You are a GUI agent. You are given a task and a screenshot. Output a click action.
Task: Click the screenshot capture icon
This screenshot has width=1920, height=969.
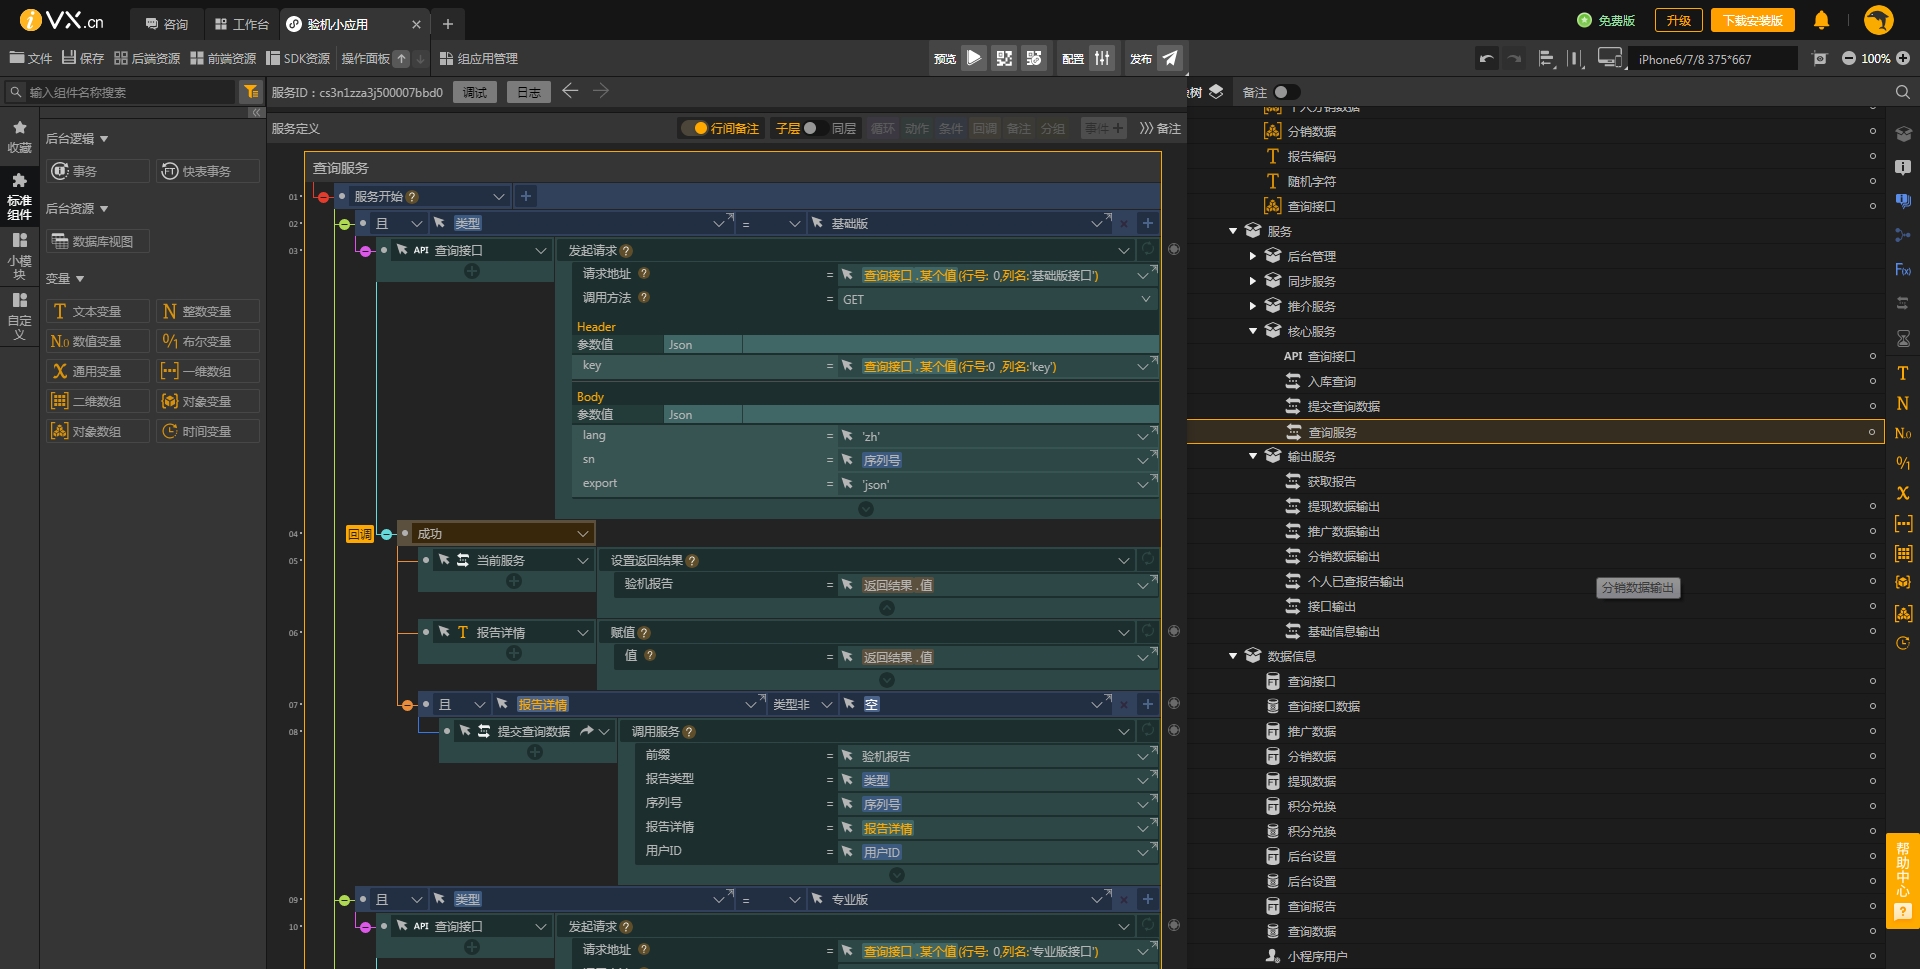[x=1820, y=58]
